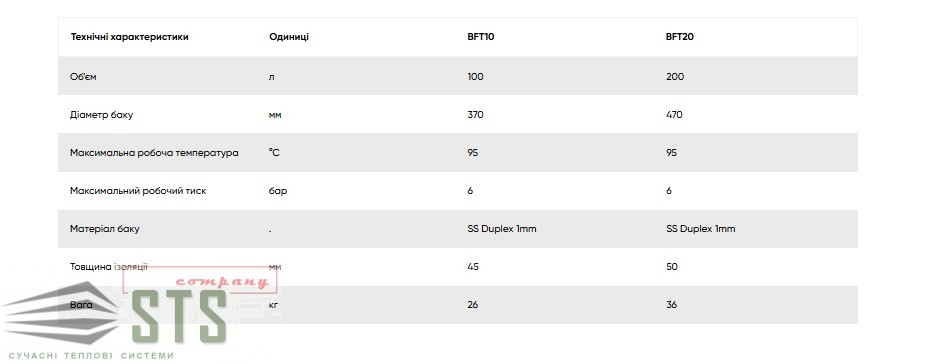Select Максимальна робоча температура row label

pyautogui.click(x=154, y=153)
